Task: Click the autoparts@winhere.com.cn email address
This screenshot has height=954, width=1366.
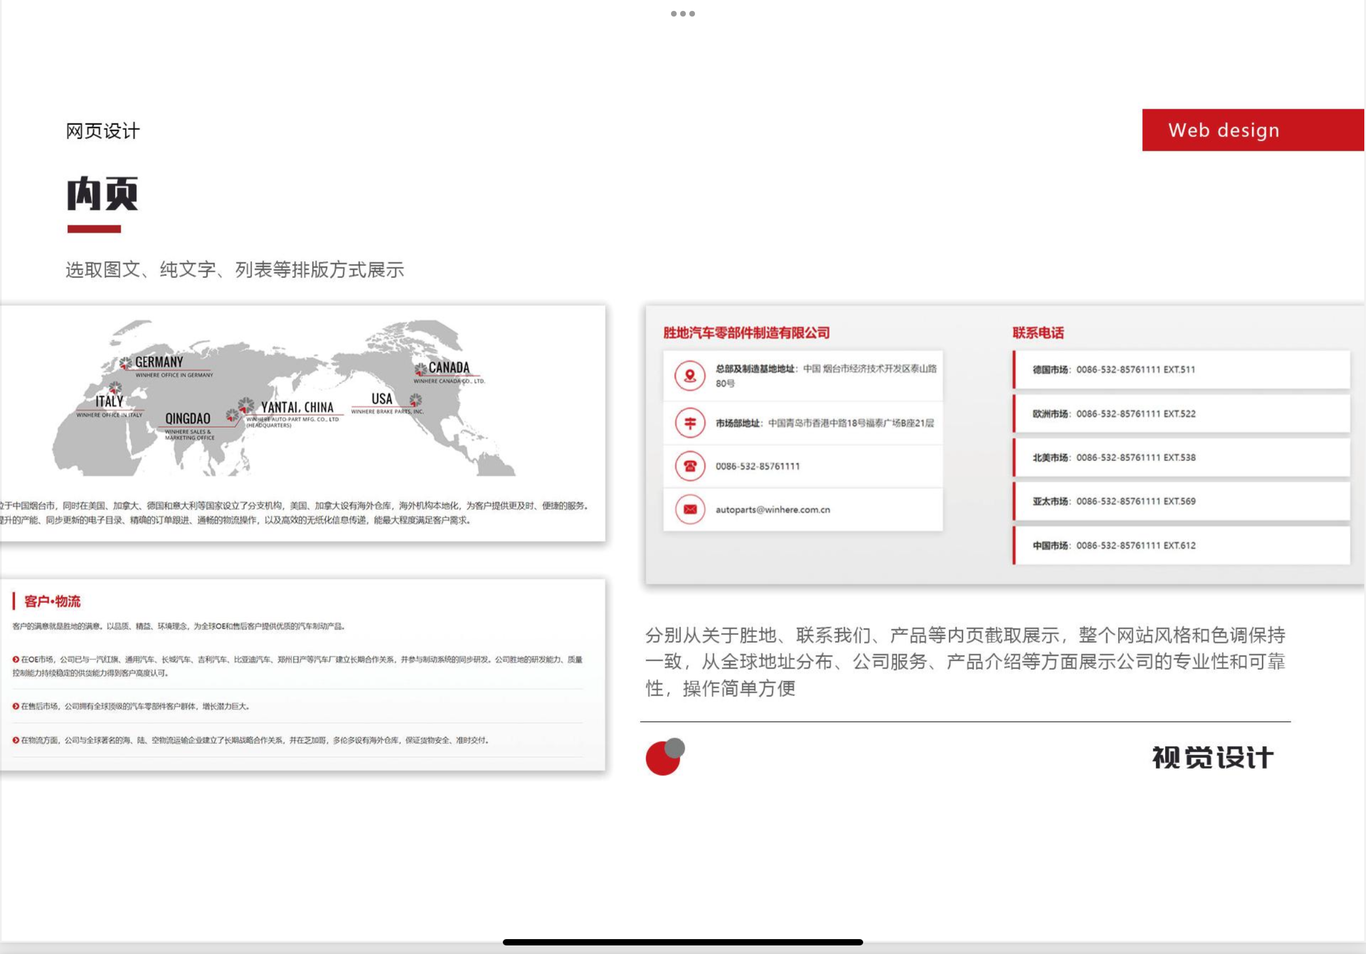Action: [773, 509]
